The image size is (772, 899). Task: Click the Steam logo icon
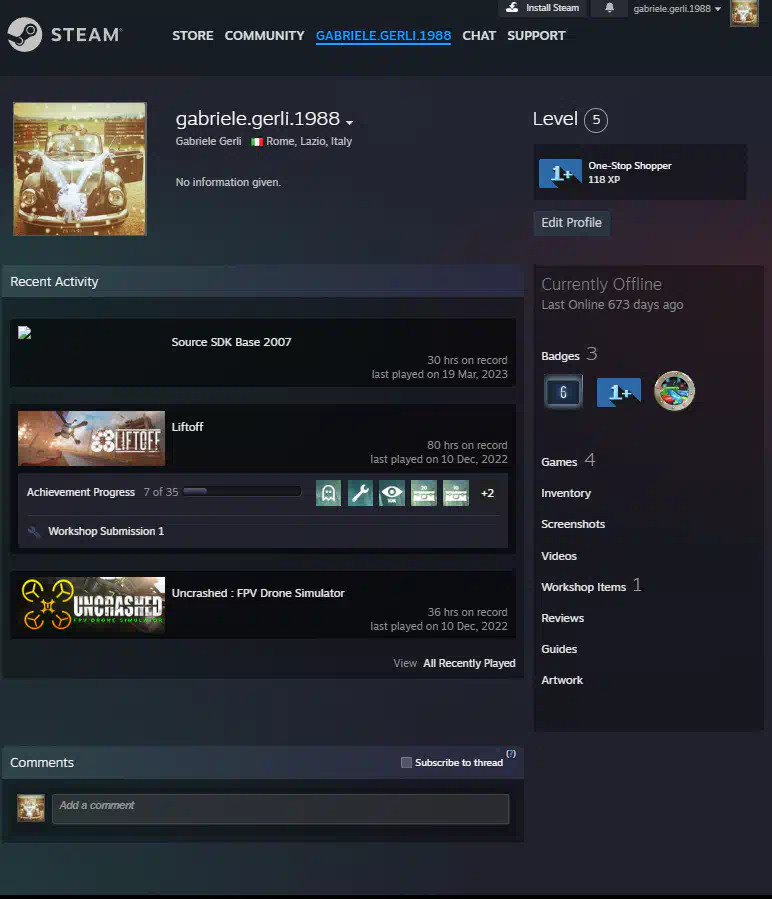point(25,34)
